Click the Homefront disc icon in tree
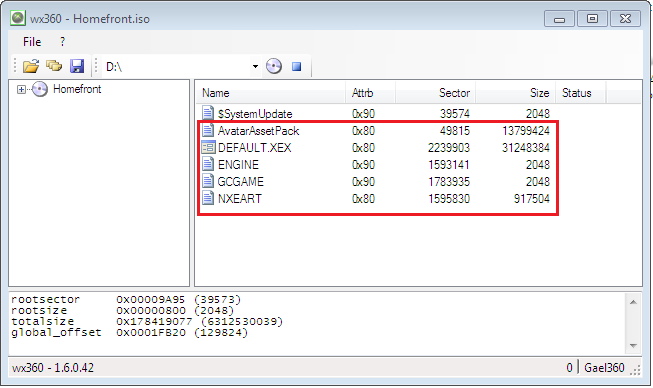Screen dimensions: 653x388 click(40, 89)
